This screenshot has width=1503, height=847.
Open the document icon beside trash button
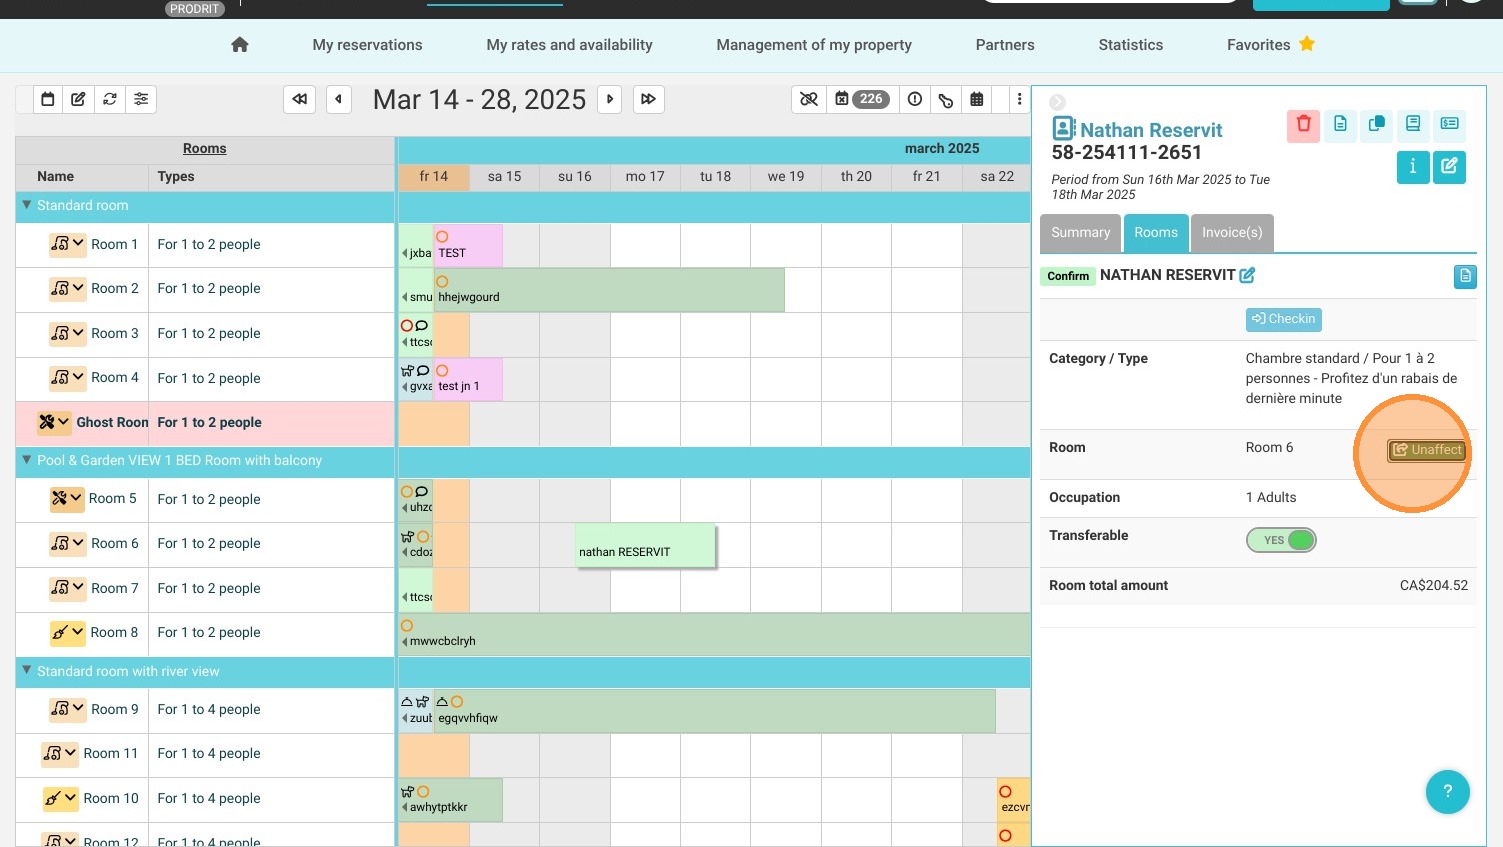click(x=1340, y=124)
